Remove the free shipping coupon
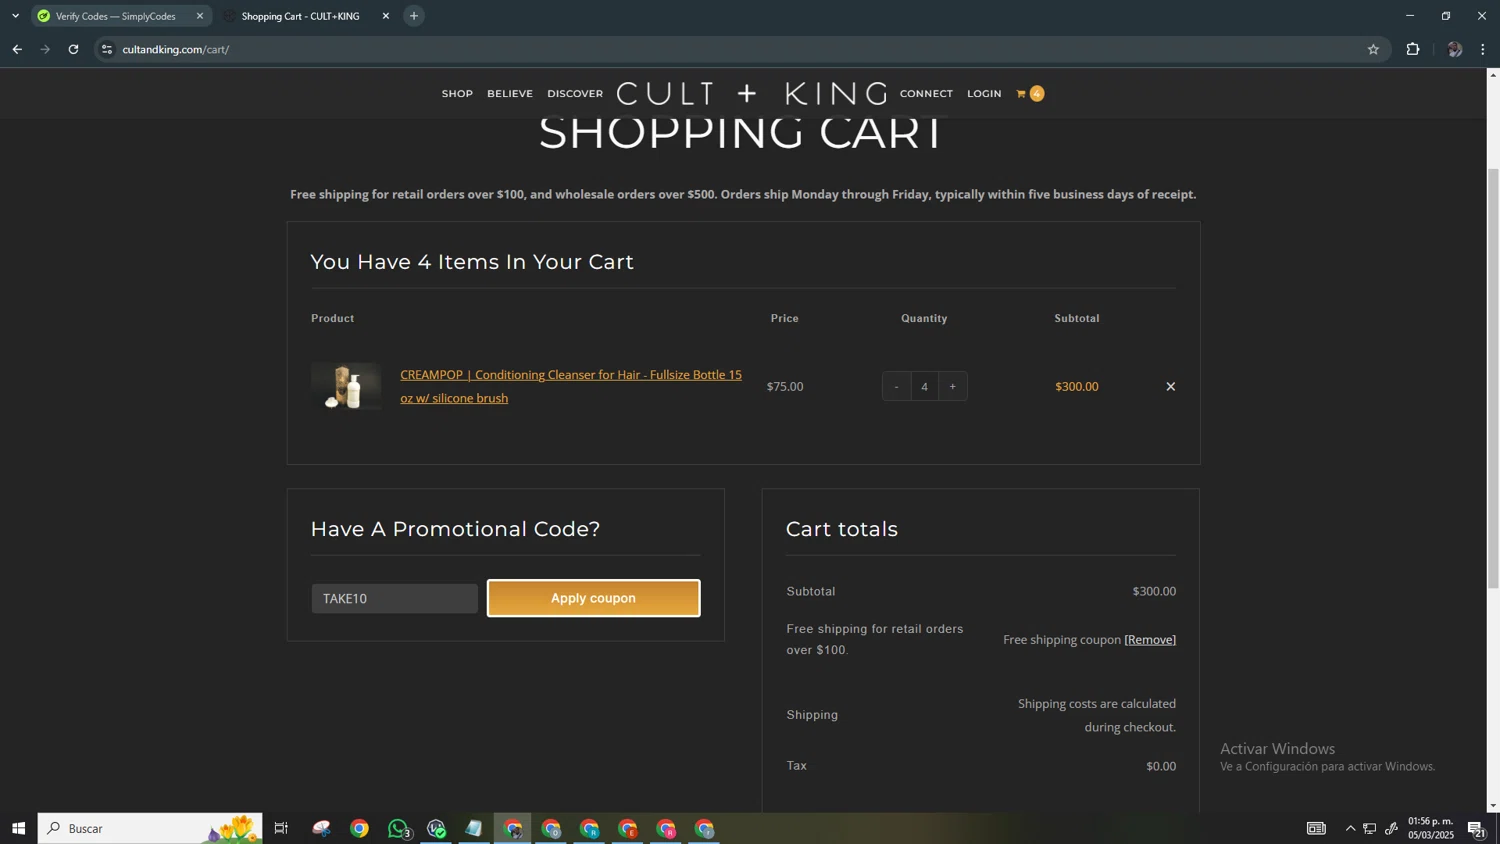Image resolution: width=1500 pixels, height=844 pixels. pos(1150,640)
